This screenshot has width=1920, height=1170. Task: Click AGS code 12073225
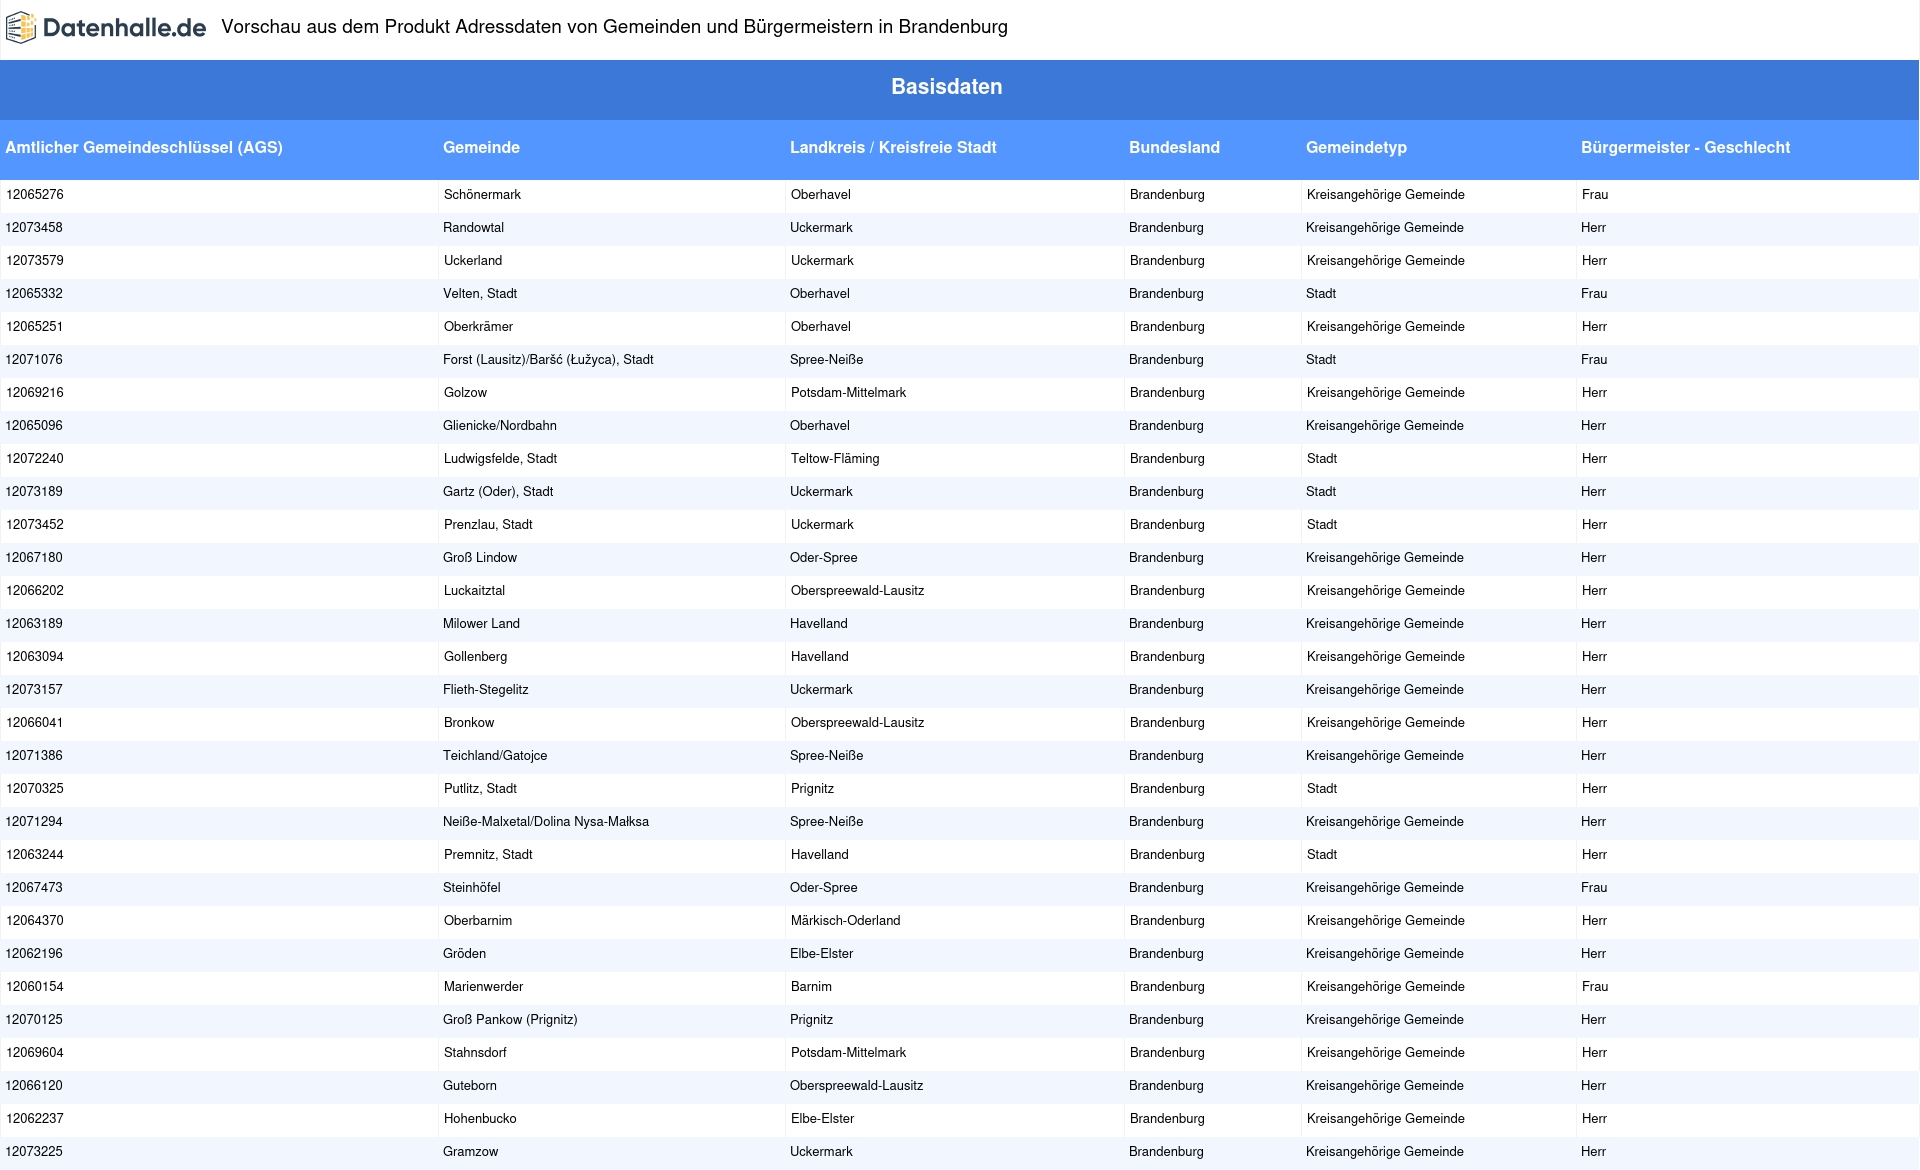click(34, 1152)
